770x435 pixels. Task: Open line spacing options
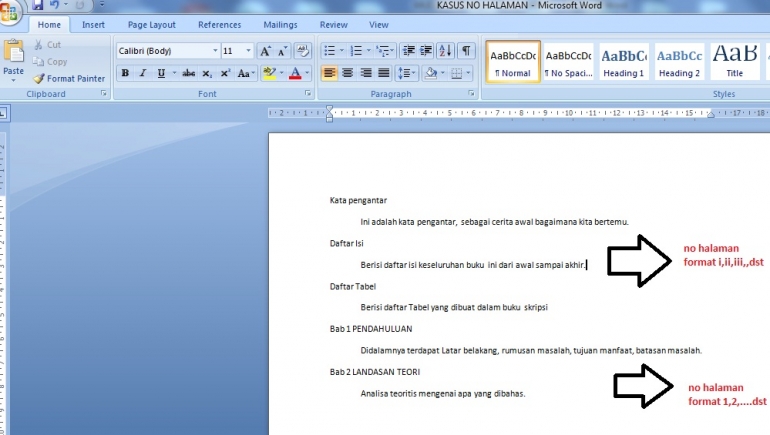pyautogui.click(x=407, y=73)
